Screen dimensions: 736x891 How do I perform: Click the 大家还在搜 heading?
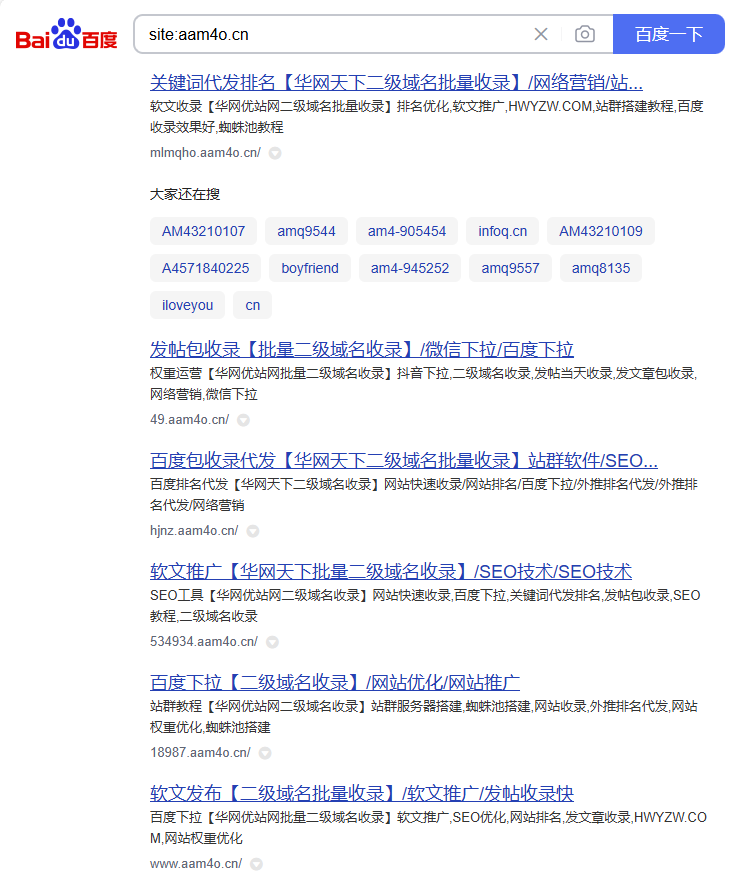pyautogui.click(x=185, y=194)
